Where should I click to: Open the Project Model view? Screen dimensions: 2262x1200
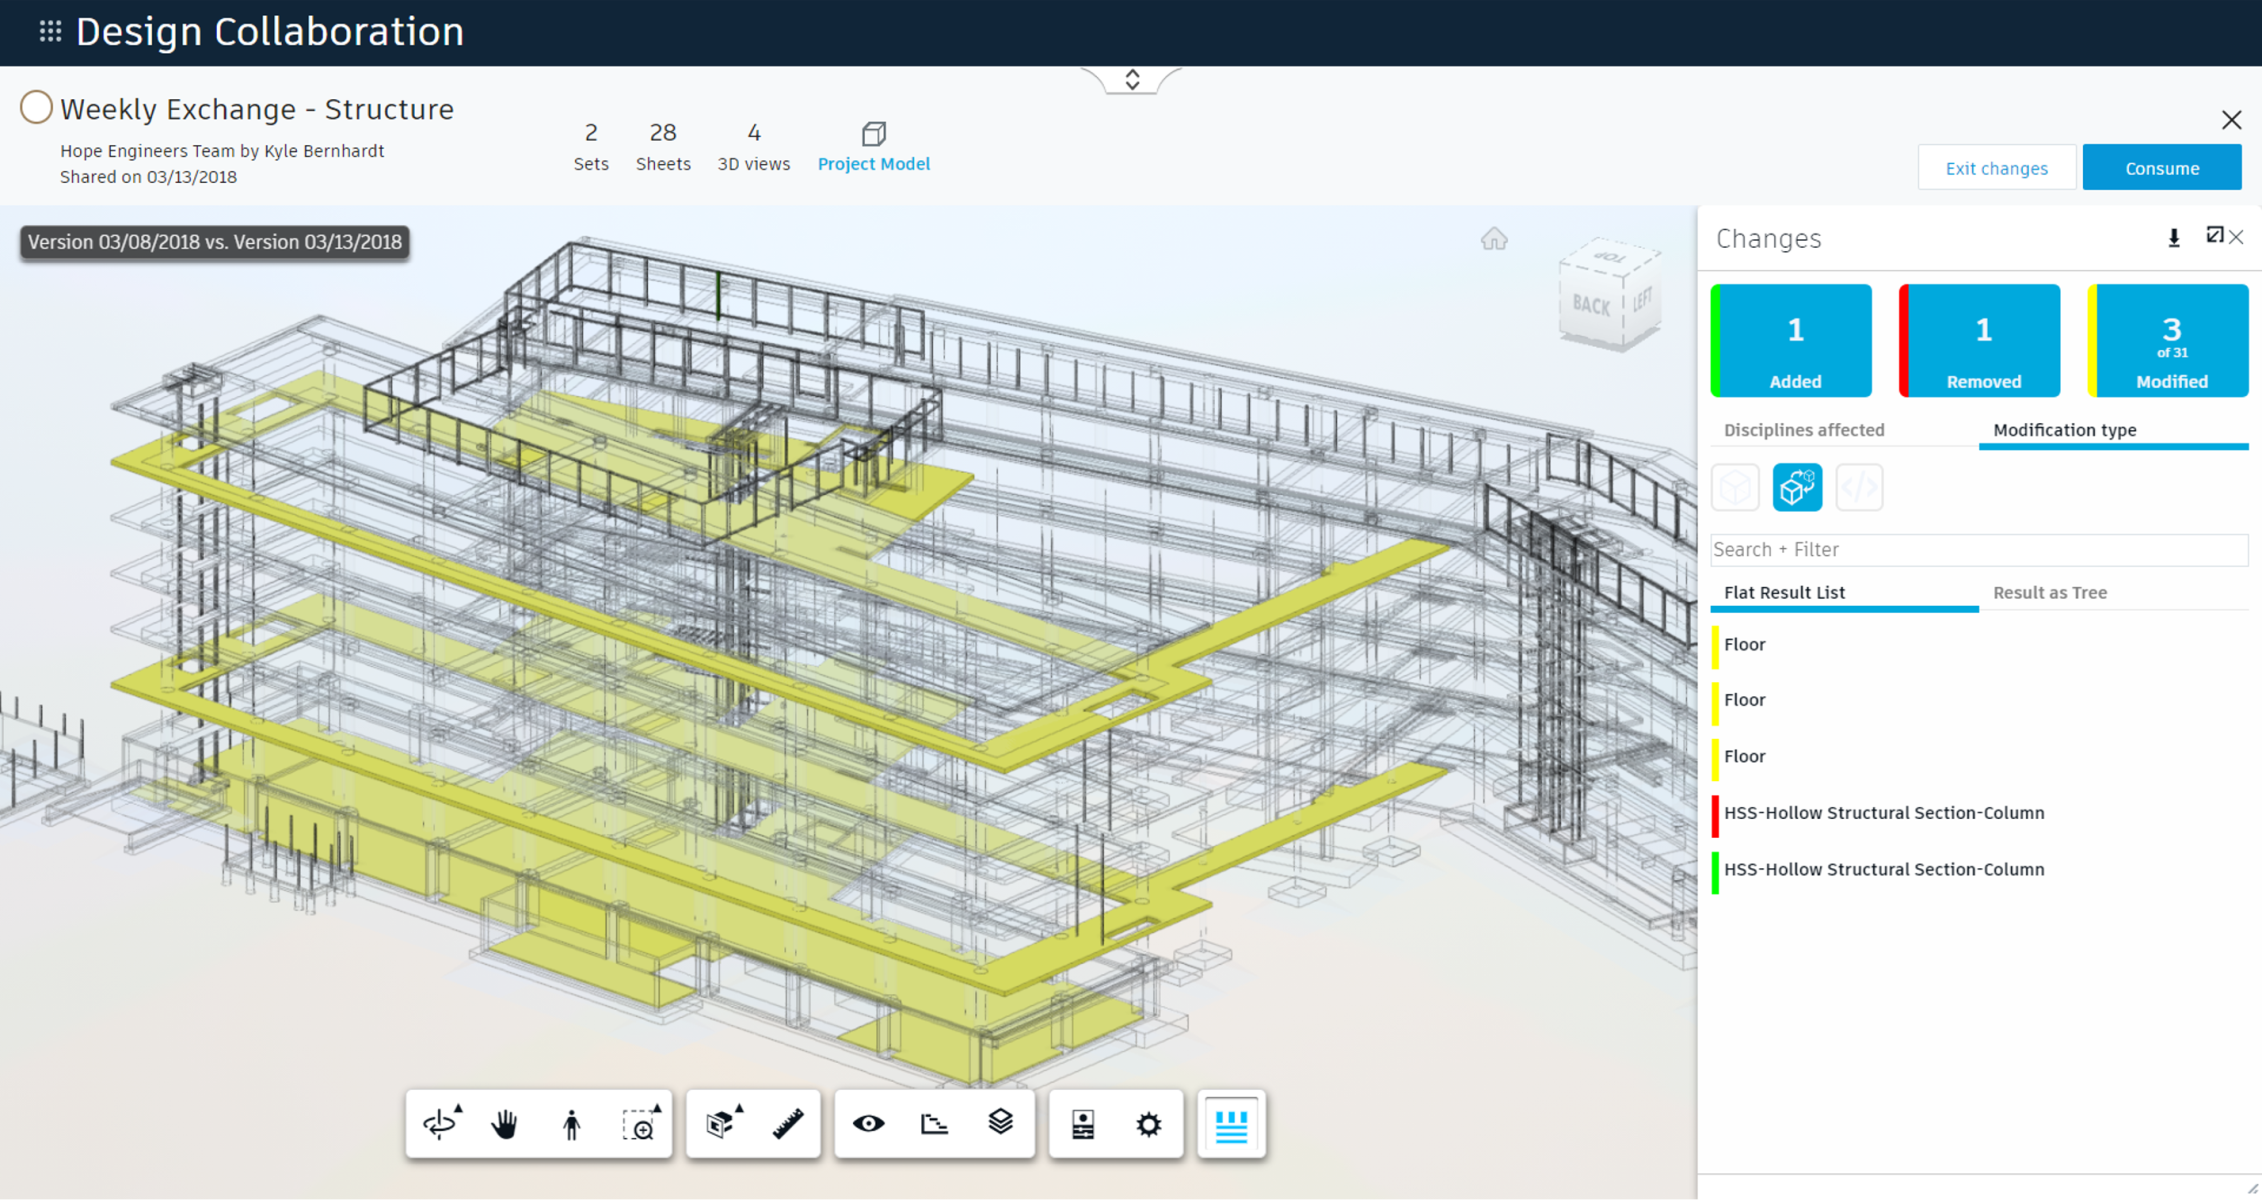click(873, 147)
